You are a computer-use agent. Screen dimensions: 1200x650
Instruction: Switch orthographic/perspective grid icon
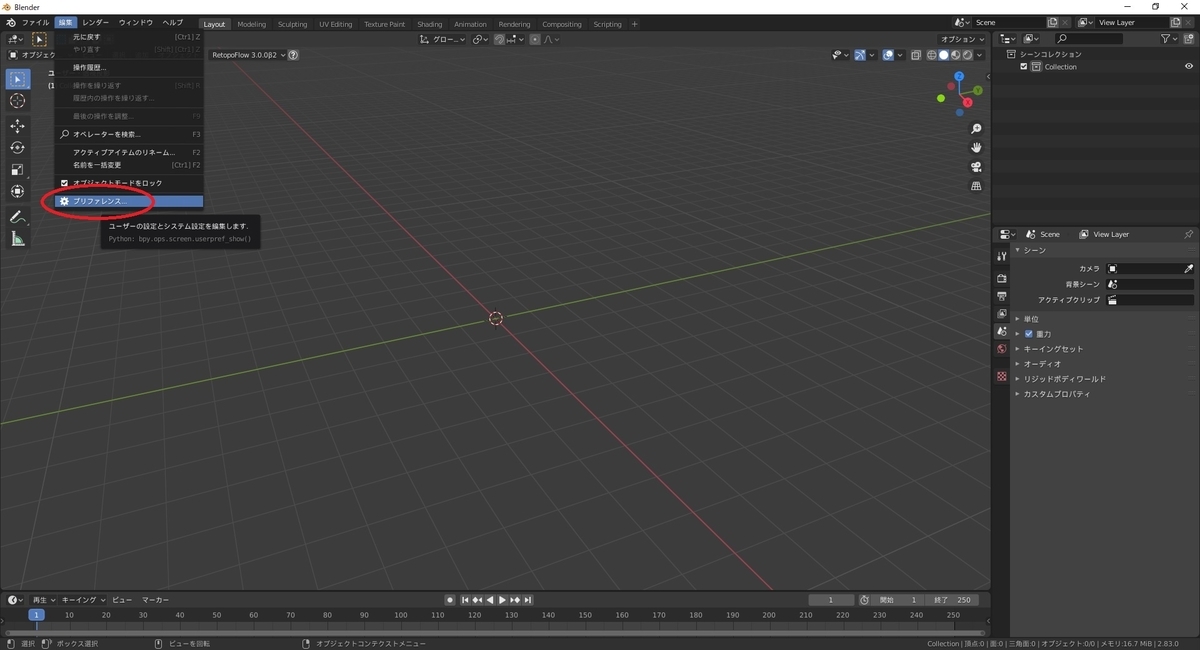point(977,186)
